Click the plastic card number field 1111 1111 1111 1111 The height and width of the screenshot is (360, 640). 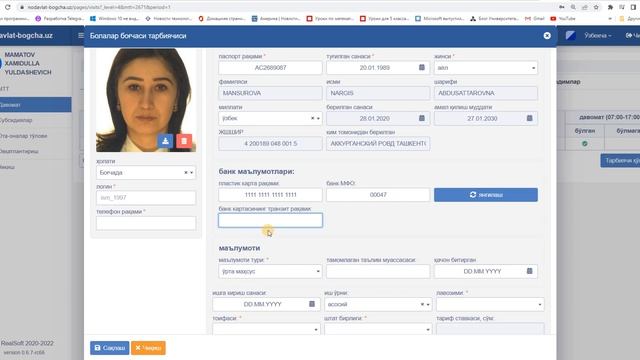click(270, 195)
